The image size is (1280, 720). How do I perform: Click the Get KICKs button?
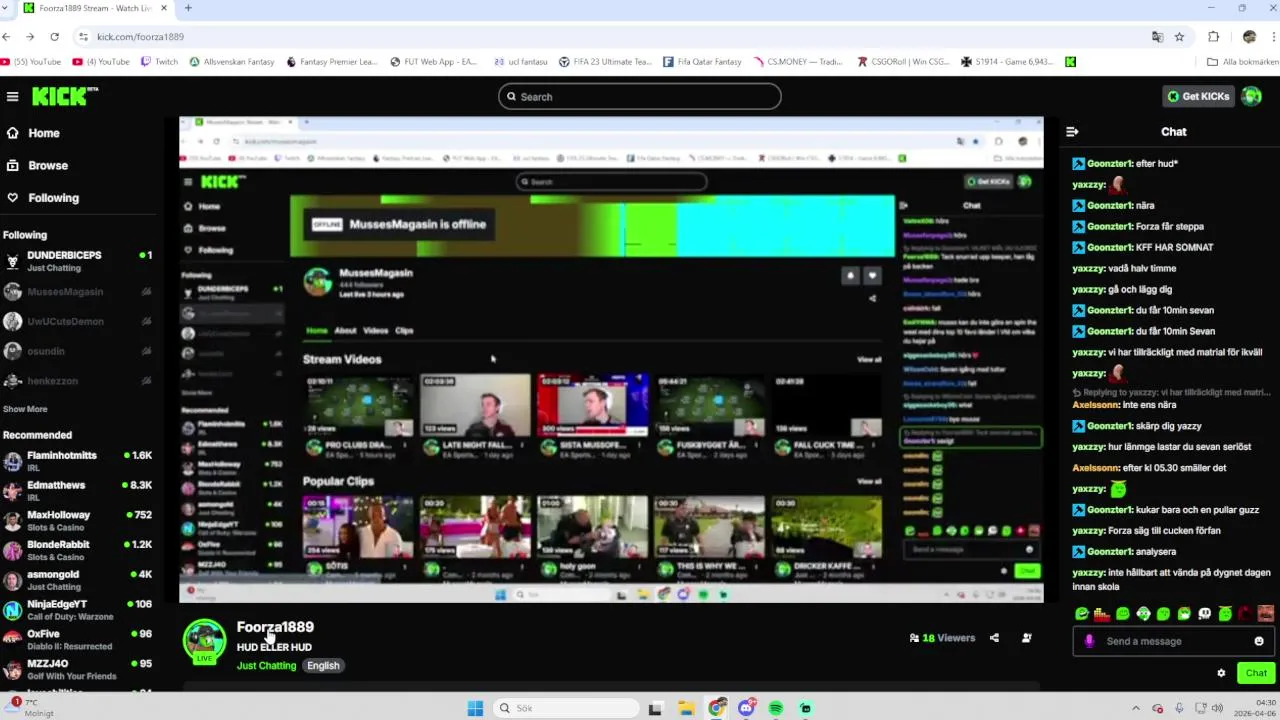point(1198,96)
